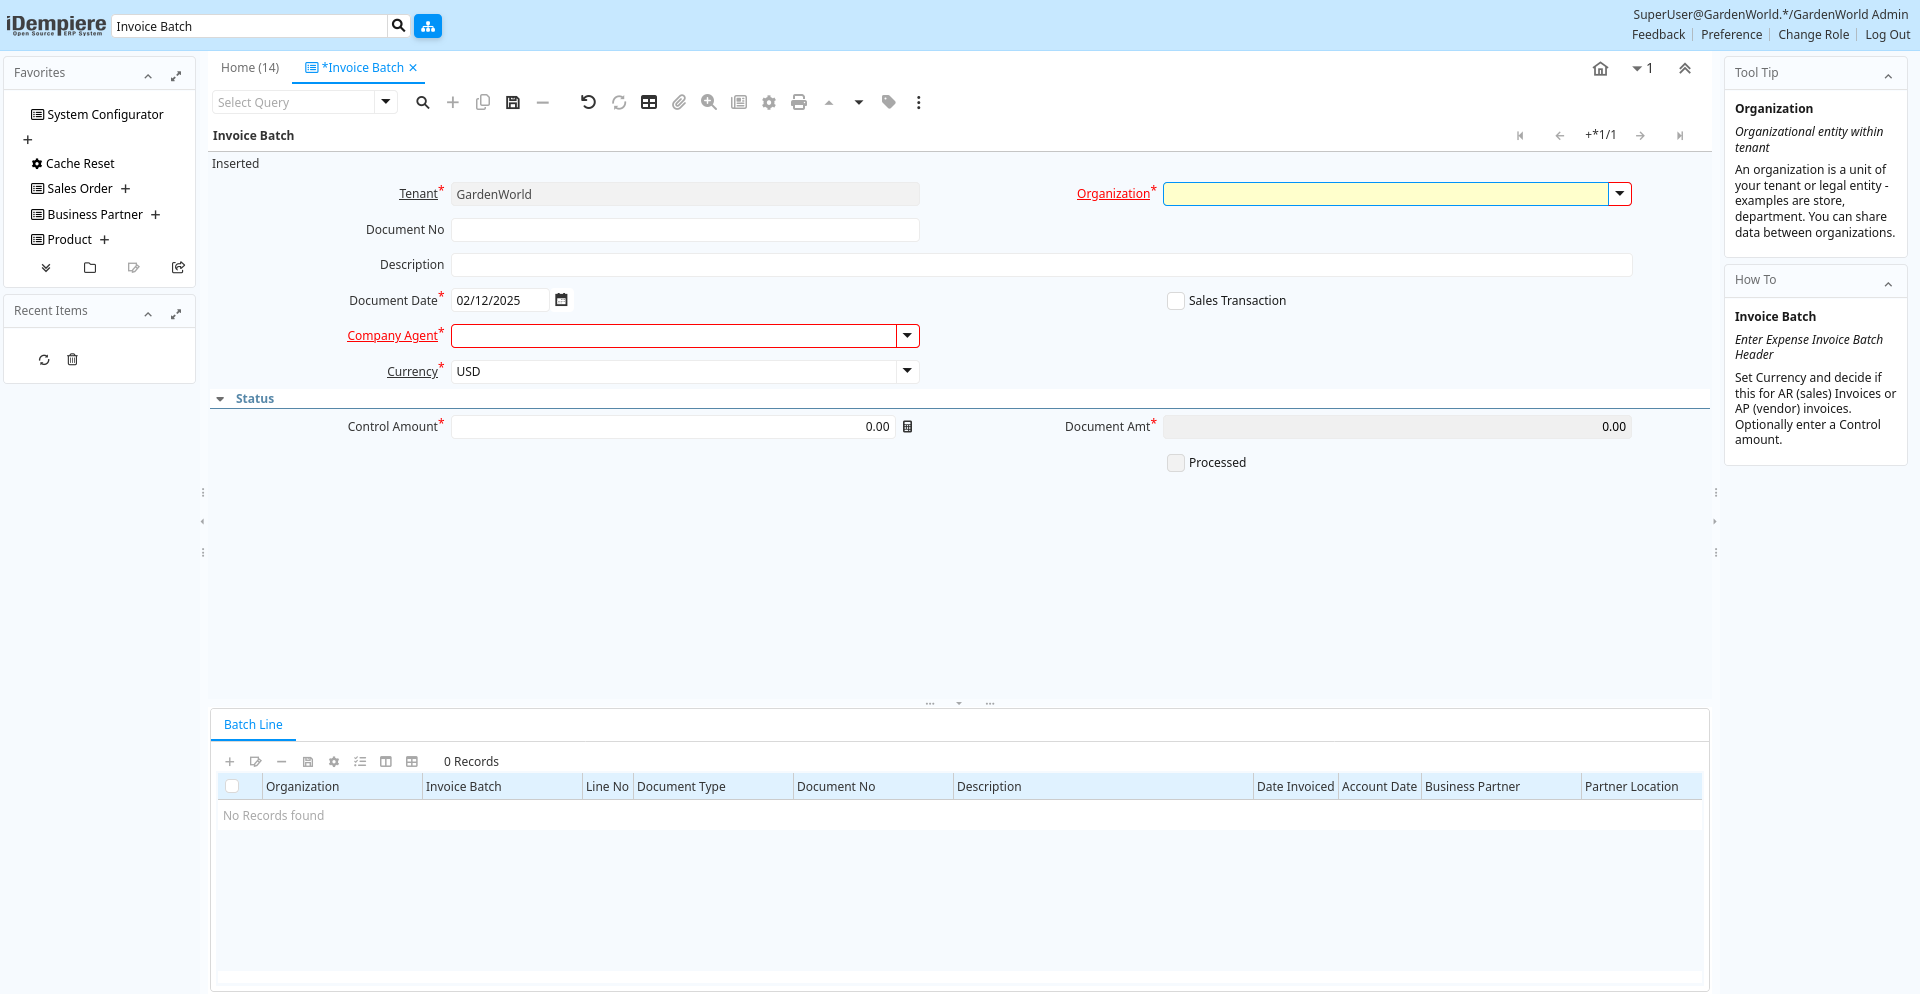Screen dimensions: 1920x994
Task: Click into the Description input field
Action: pos(1040,265)
